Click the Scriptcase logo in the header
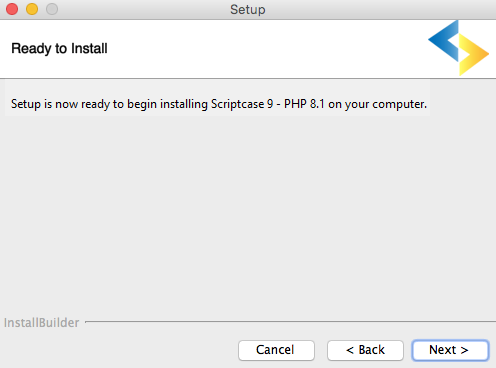496x368 pixels. [x=458, y=48]
